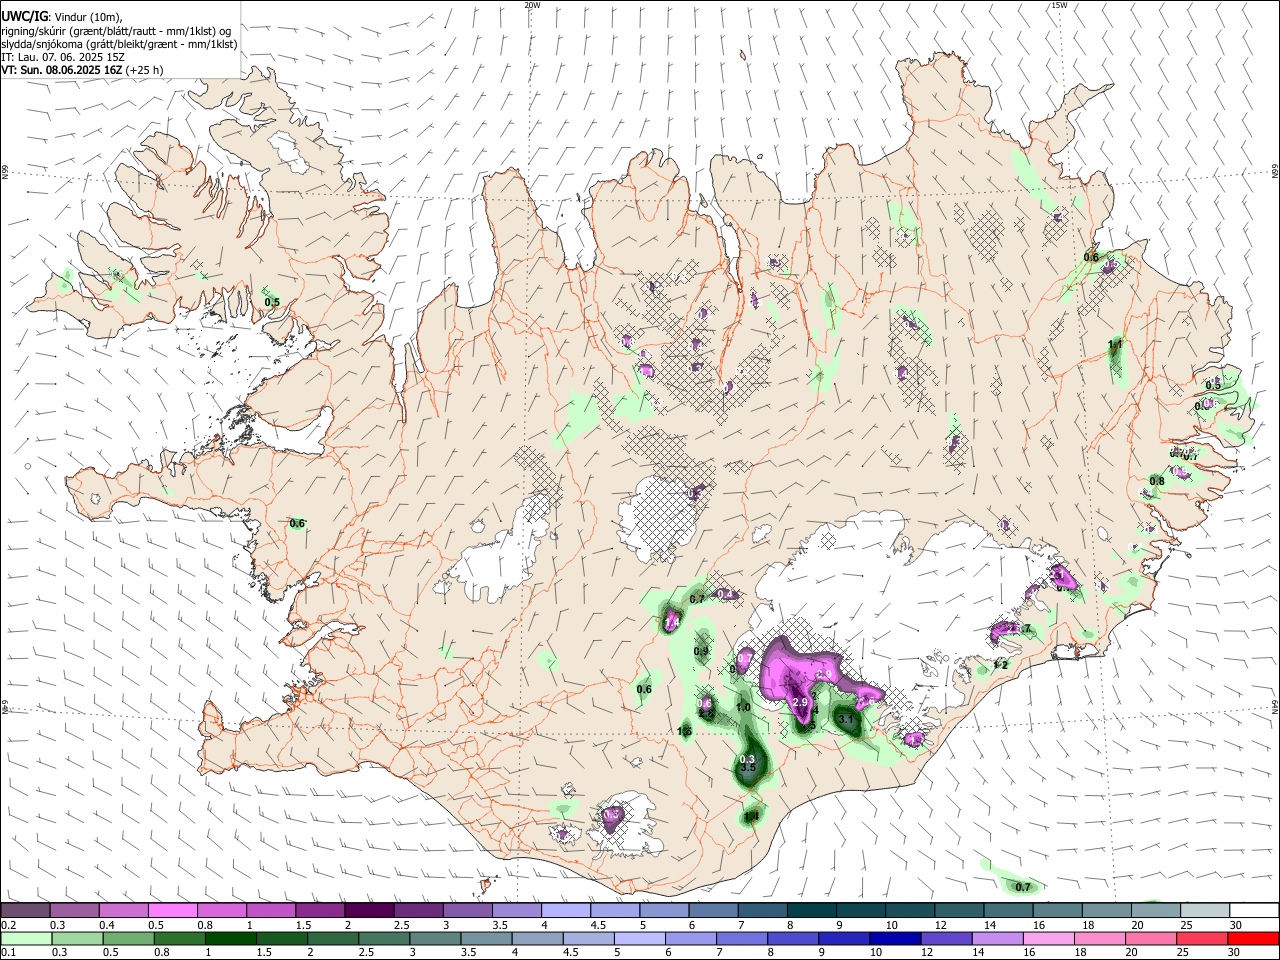Select the dark teal 8 swatch in snow legend
The height and width of the screenshot is (960, 1280).
pos(812,911)
